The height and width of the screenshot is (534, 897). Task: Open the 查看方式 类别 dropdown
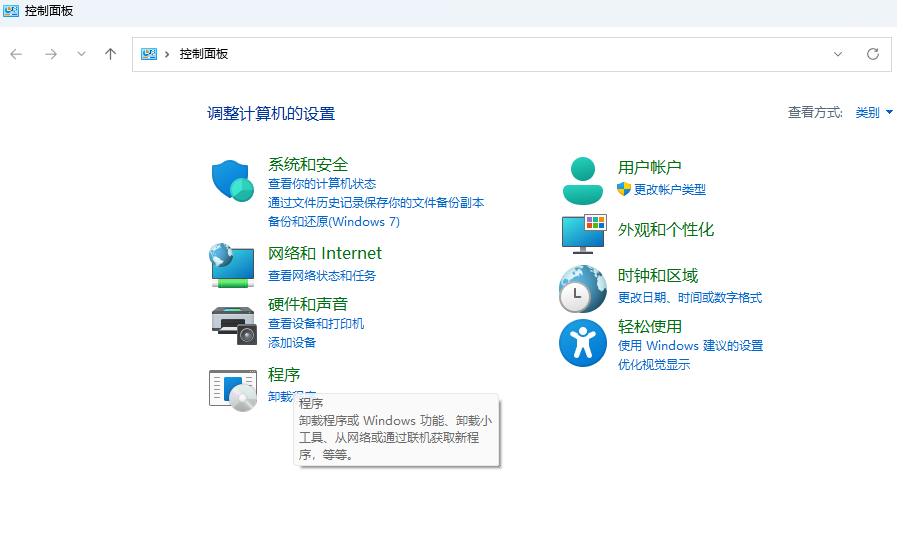[874, 113]
